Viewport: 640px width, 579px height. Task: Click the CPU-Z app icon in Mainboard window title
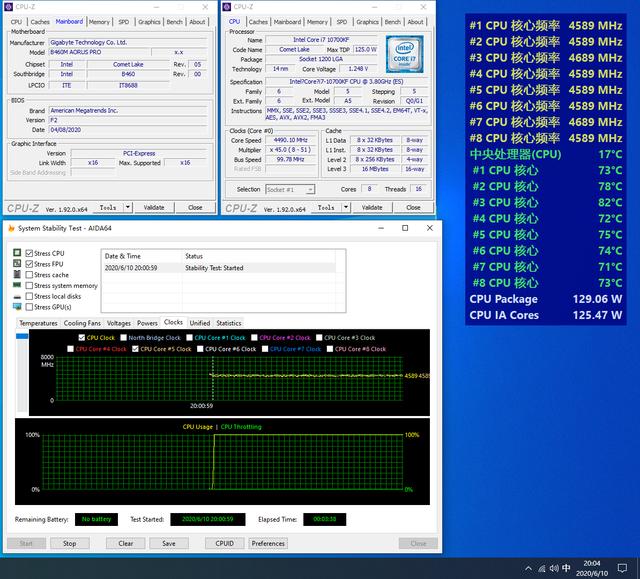pyautogui.click(x=9, y=7)
